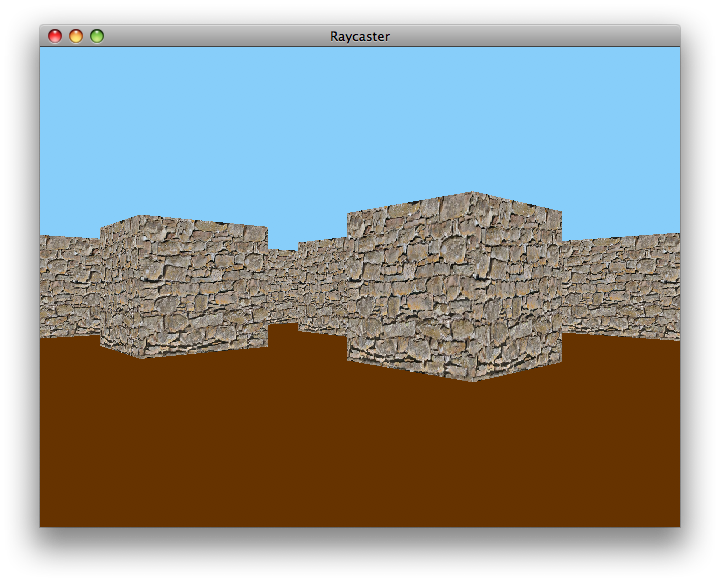Minimize the Raycaster window with yellow button
This screenshot has width=720, height=582.
click(x=76, y=36)
